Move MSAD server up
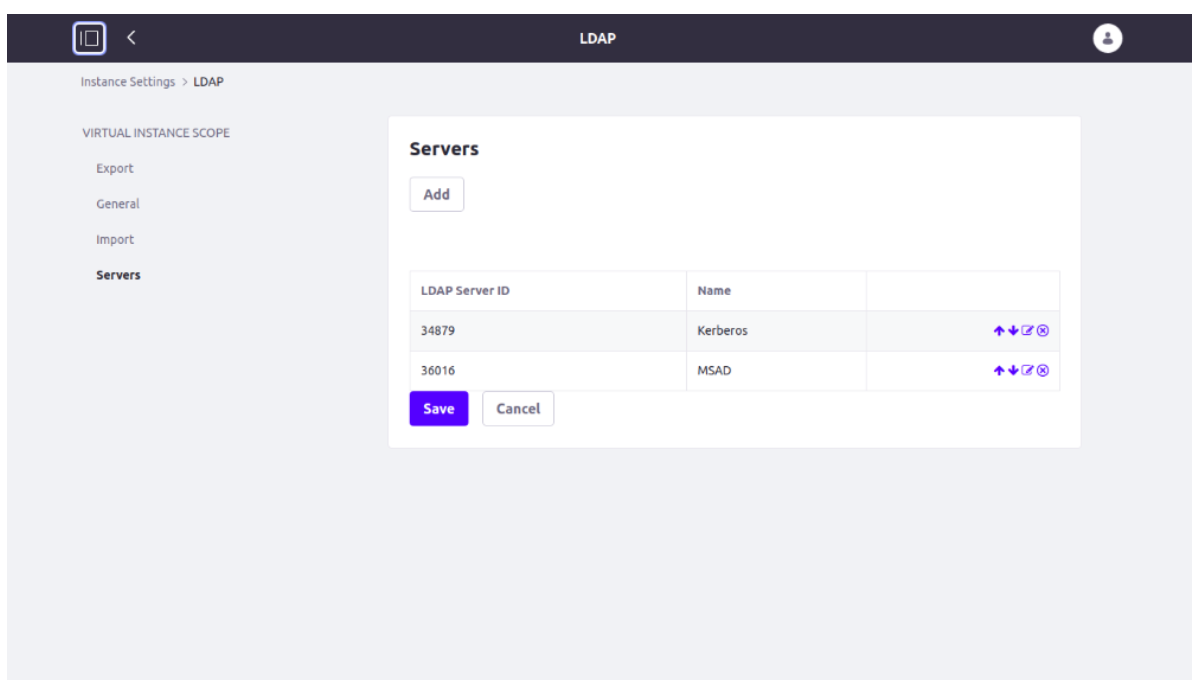1204x697 pixels. [998, 370]
